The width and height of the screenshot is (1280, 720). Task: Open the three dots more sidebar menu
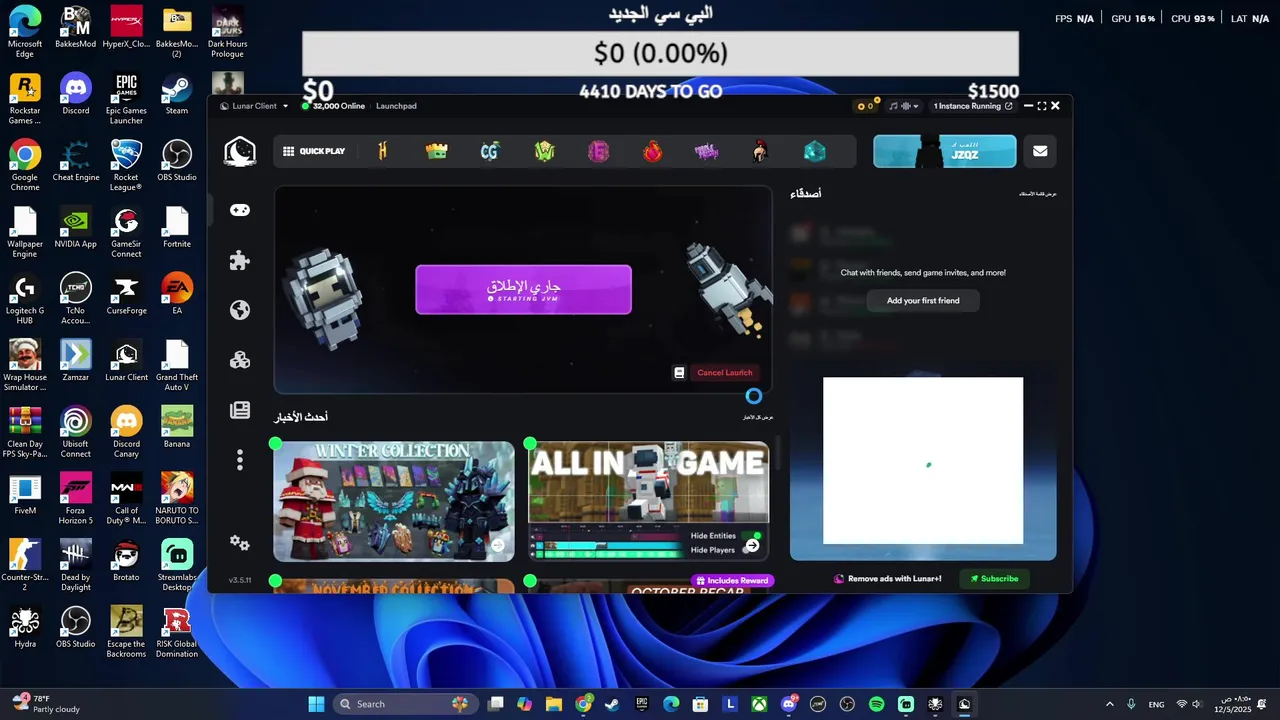tap(240, 460)
